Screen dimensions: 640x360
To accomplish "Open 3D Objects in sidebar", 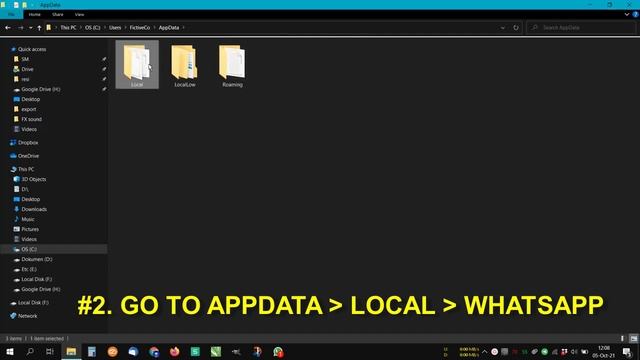I will point(34,179).
